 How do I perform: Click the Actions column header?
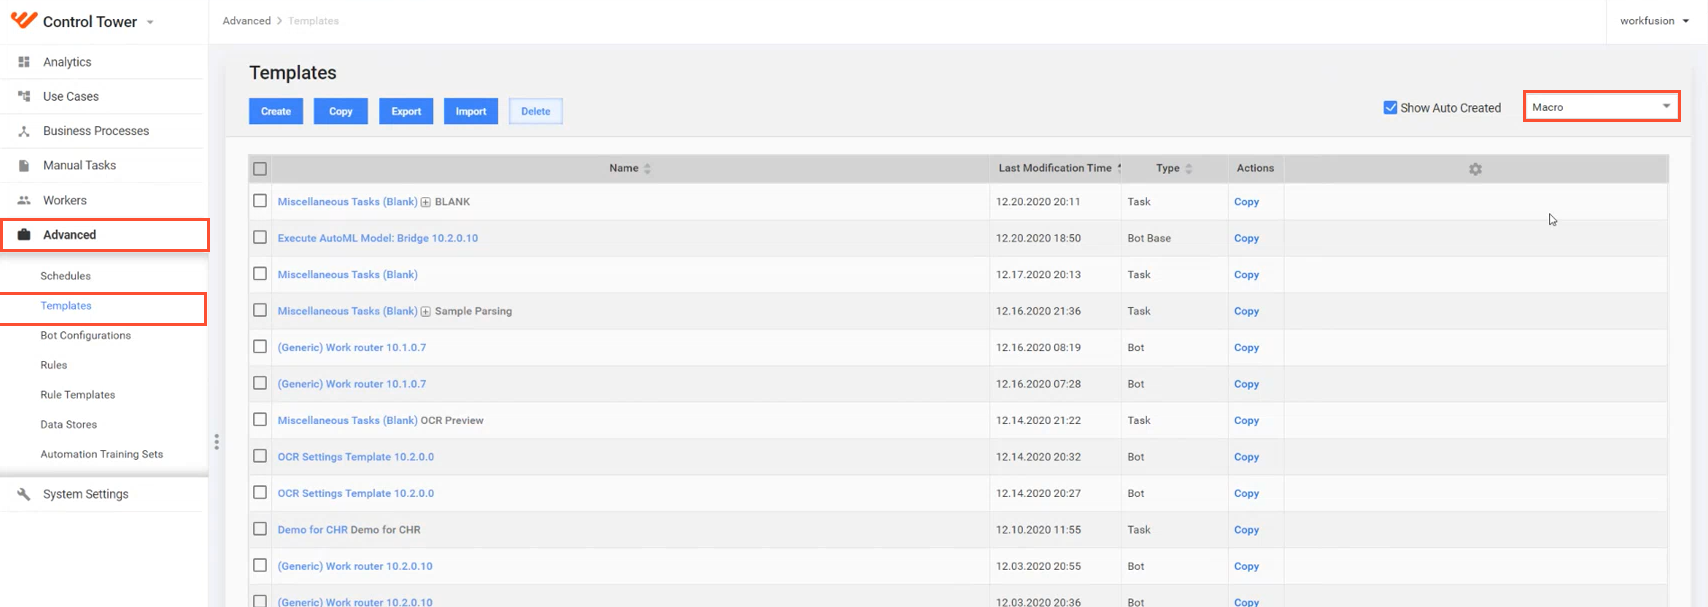click(1255, 168)
